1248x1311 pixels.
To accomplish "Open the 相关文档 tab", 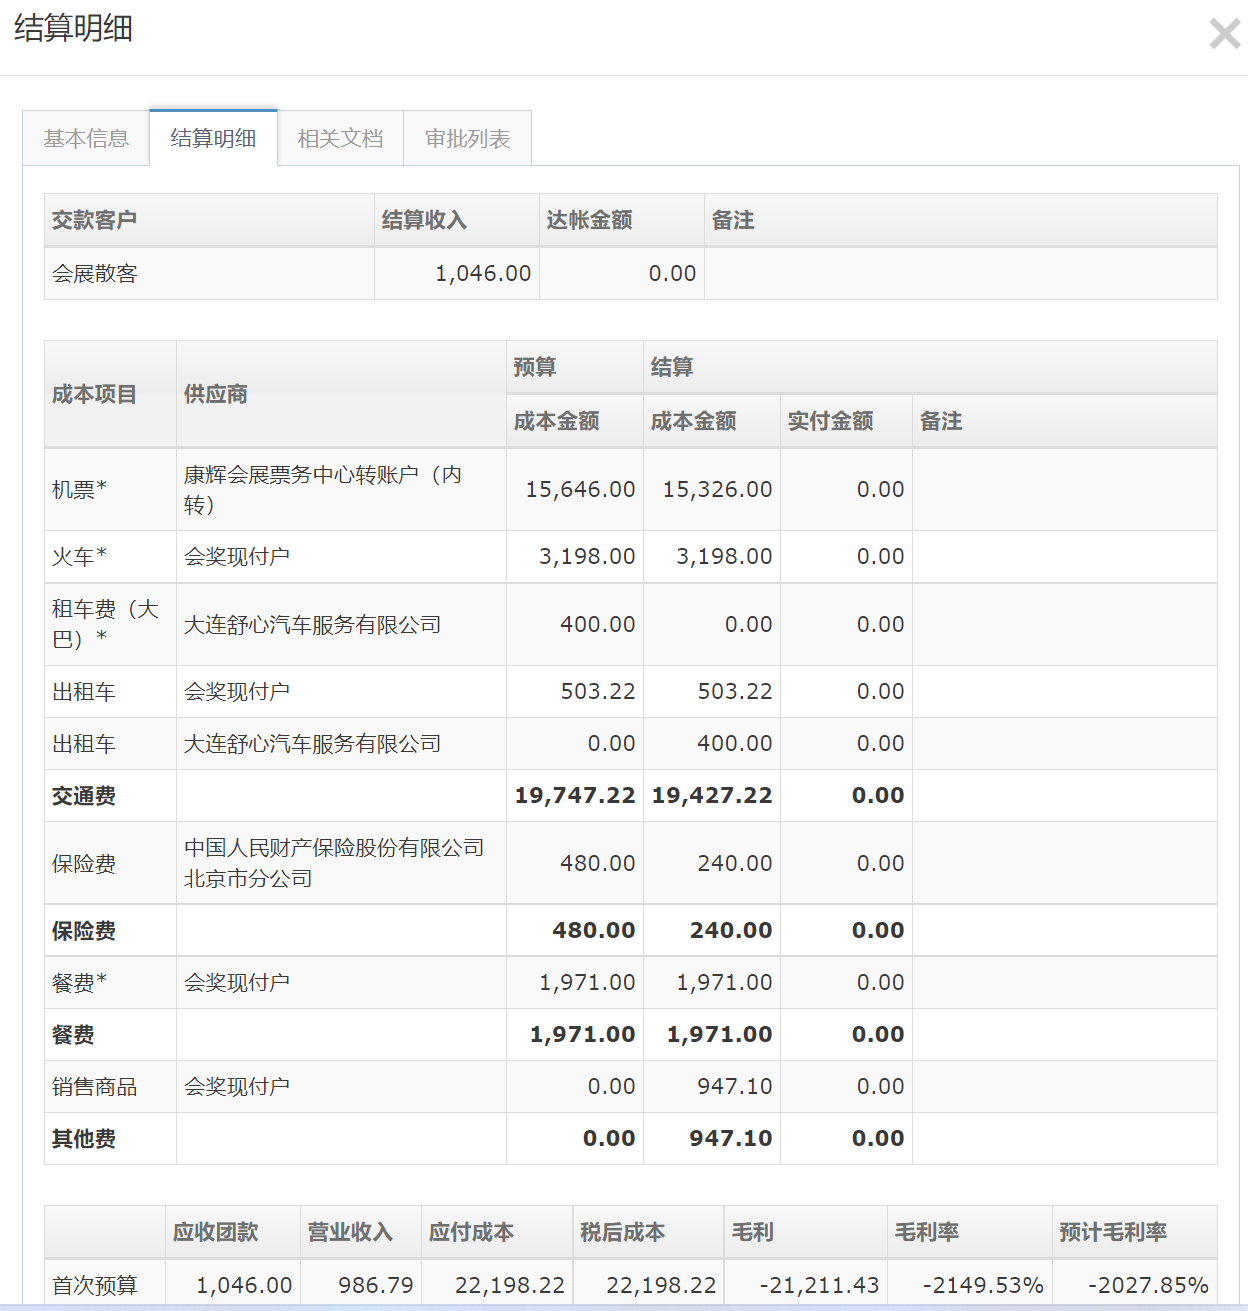I will (340, 138).
